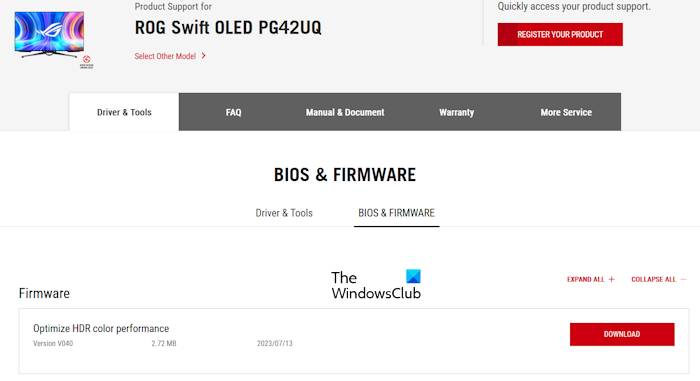Switch to the FAQ tab

(x=233, y=112)
